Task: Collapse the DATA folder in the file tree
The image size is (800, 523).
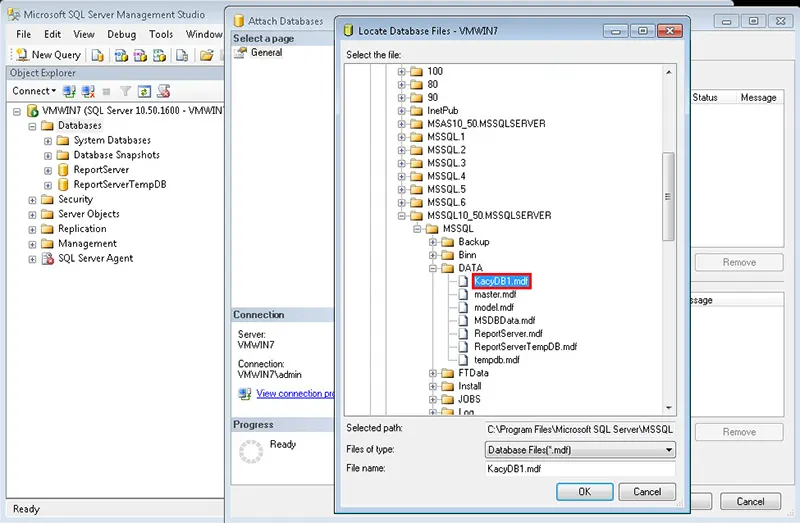Action: 433,268
